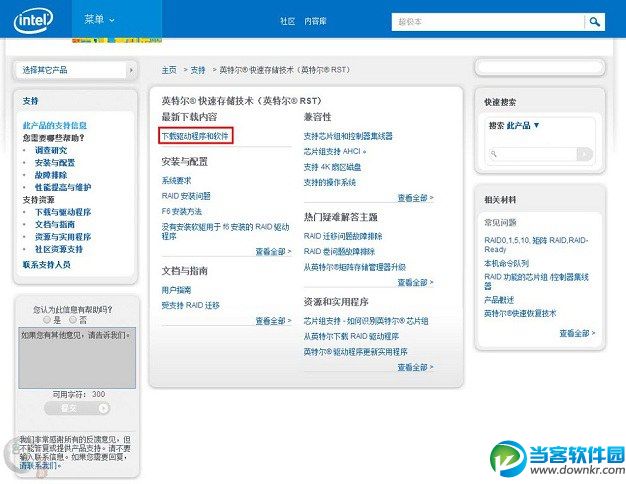626x484 pixels.
Task: Open 此产品的支持信息 sidebar link
Action: (55, 125)
